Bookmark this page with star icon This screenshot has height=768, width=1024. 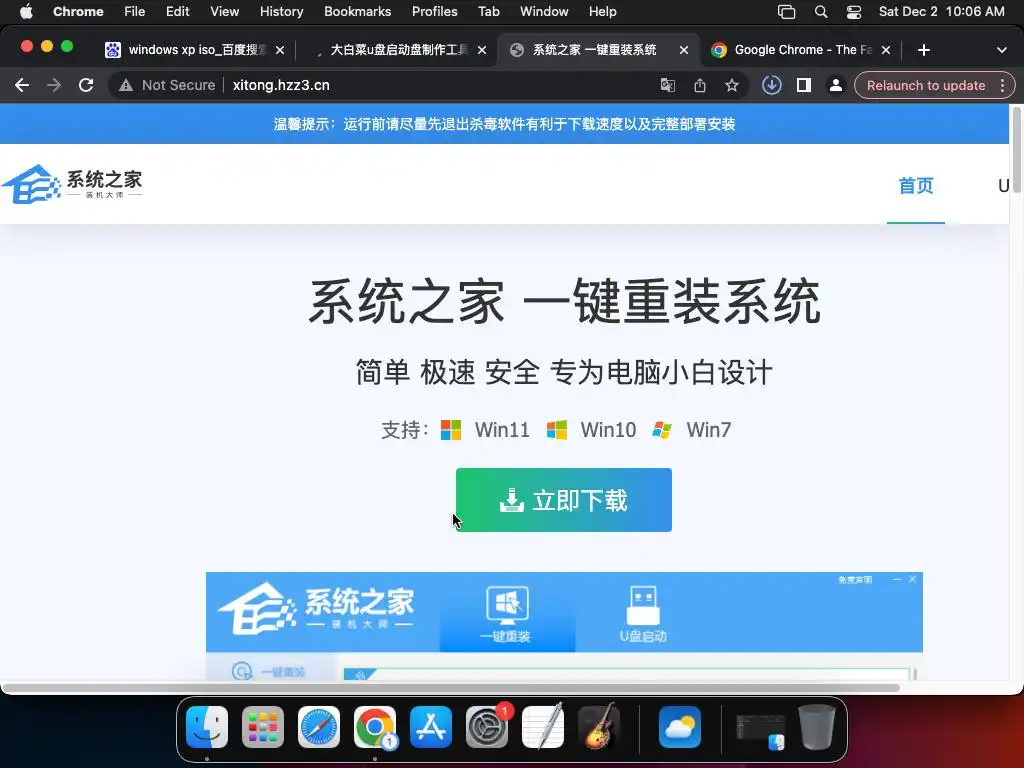pyautogui.click(x=731, y=86)
